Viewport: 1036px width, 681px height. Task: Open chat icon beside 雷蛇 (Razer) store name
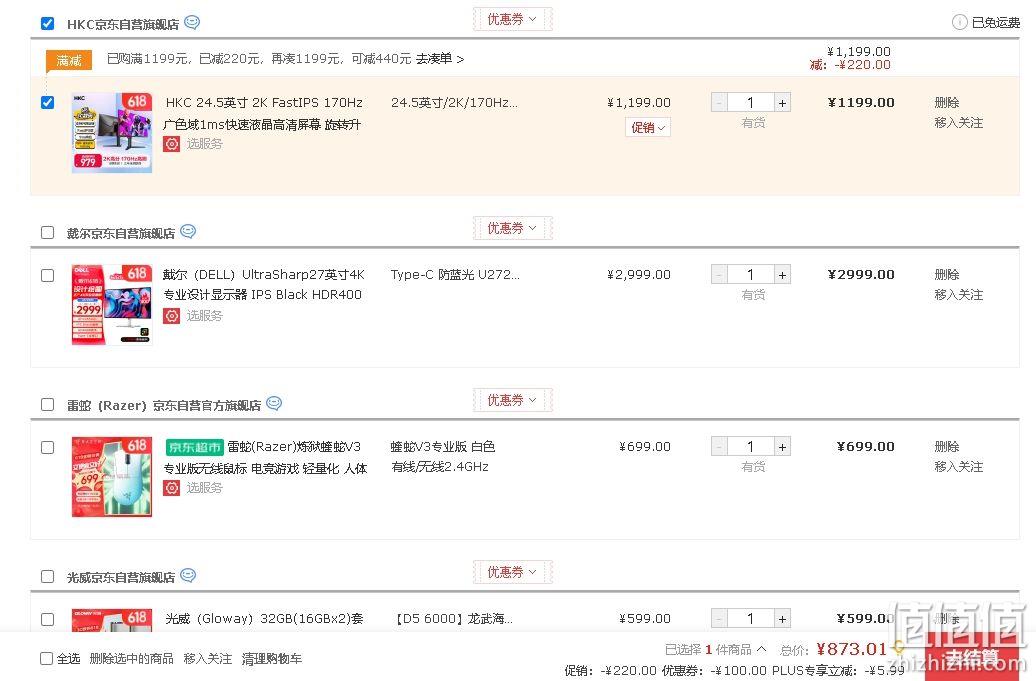(x=274, y=403)
